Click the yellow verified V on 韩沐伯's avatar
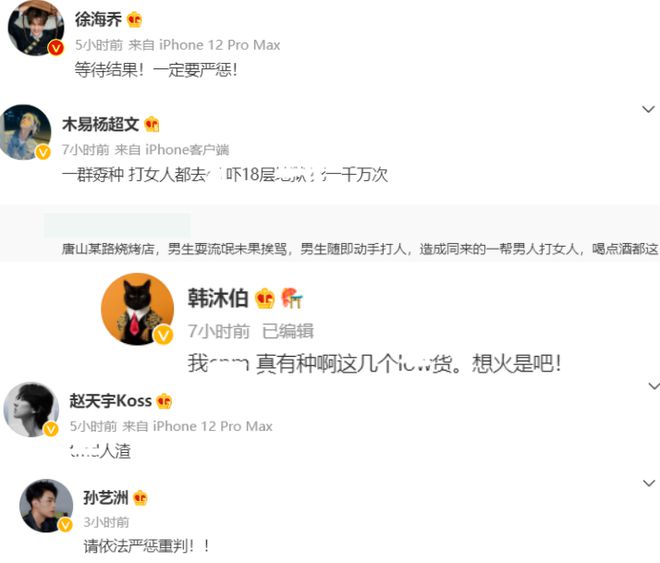The image size is (660, 563). (x=163, y=335)
